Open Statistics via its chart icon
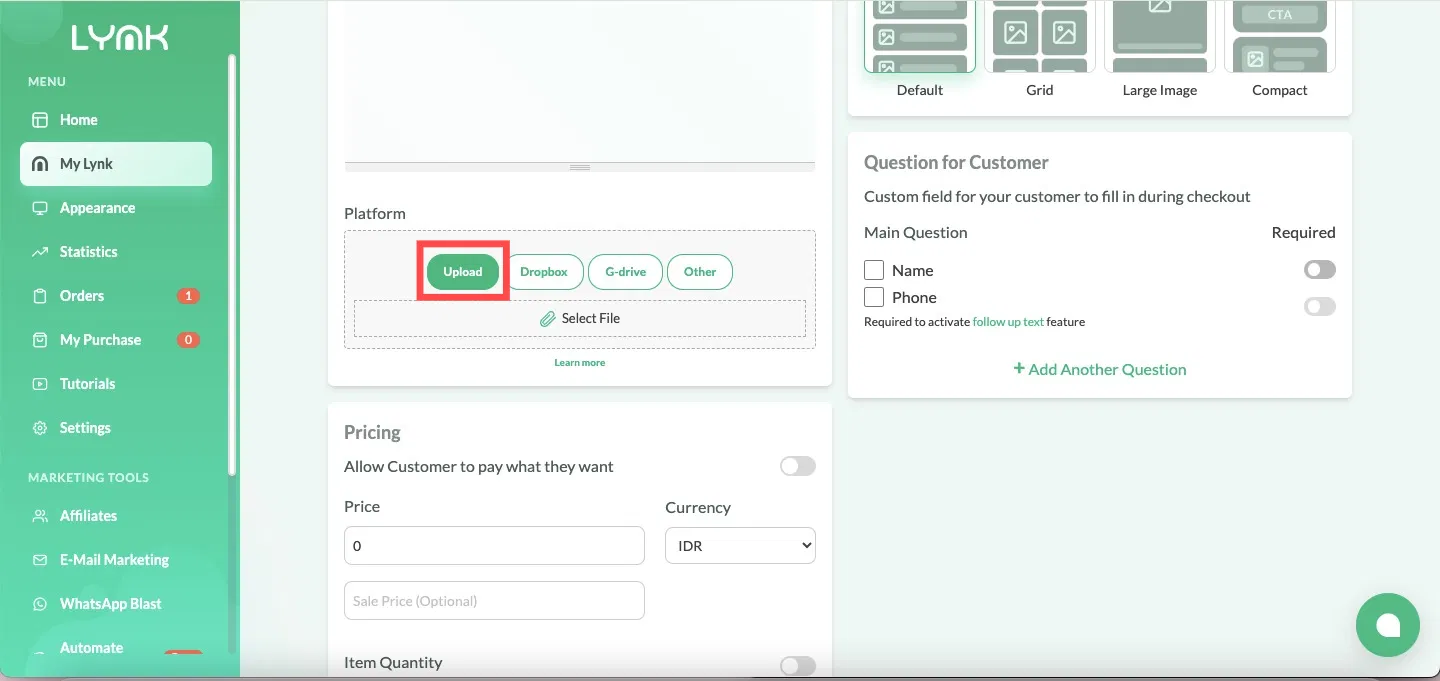This screenshot has height=681, width=1440. pyautogui.click(x=40, y=252)
